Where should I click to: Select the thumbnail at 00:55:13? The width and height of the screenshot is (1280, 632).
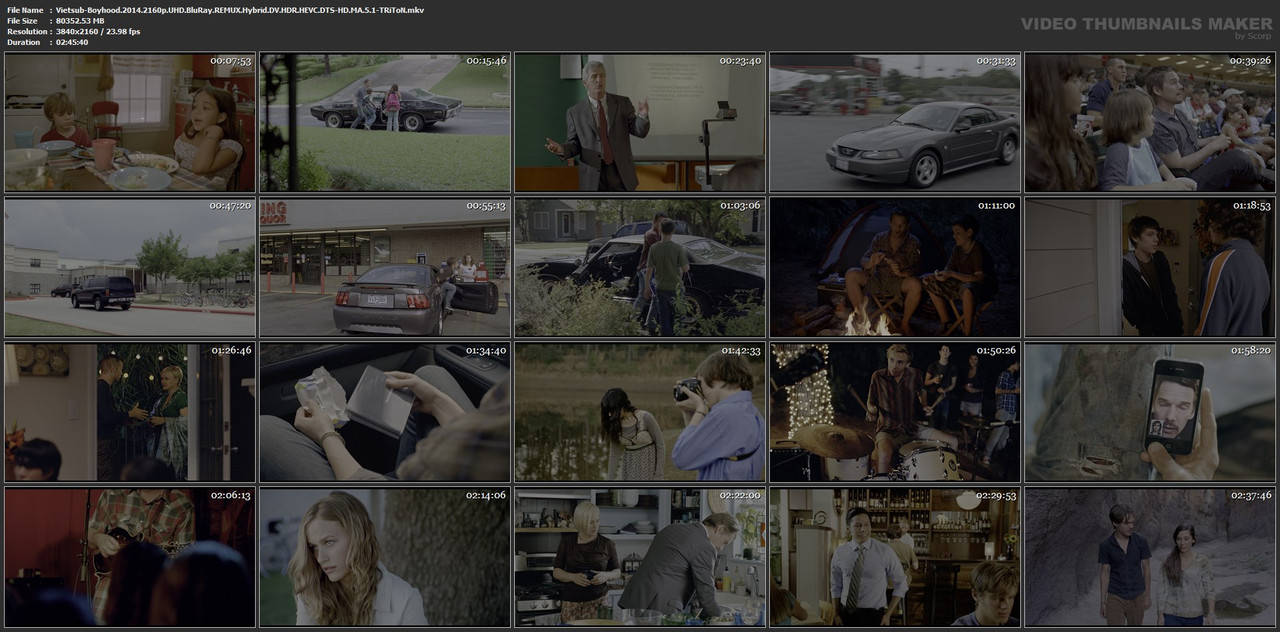[385, 267]
